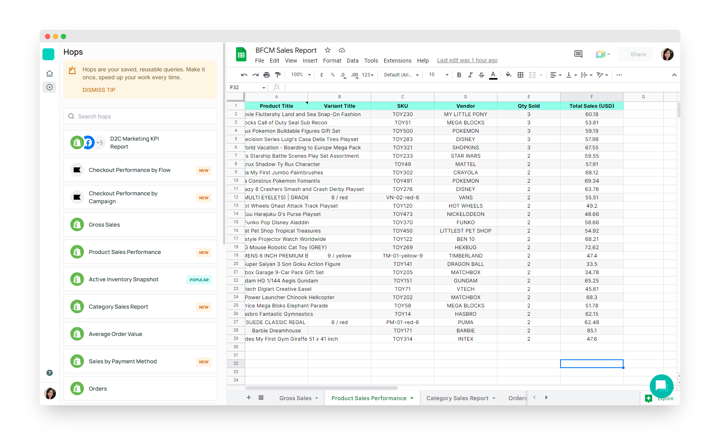
Task: Open the text wrapping dropdown
Action: tap(587, 75)
